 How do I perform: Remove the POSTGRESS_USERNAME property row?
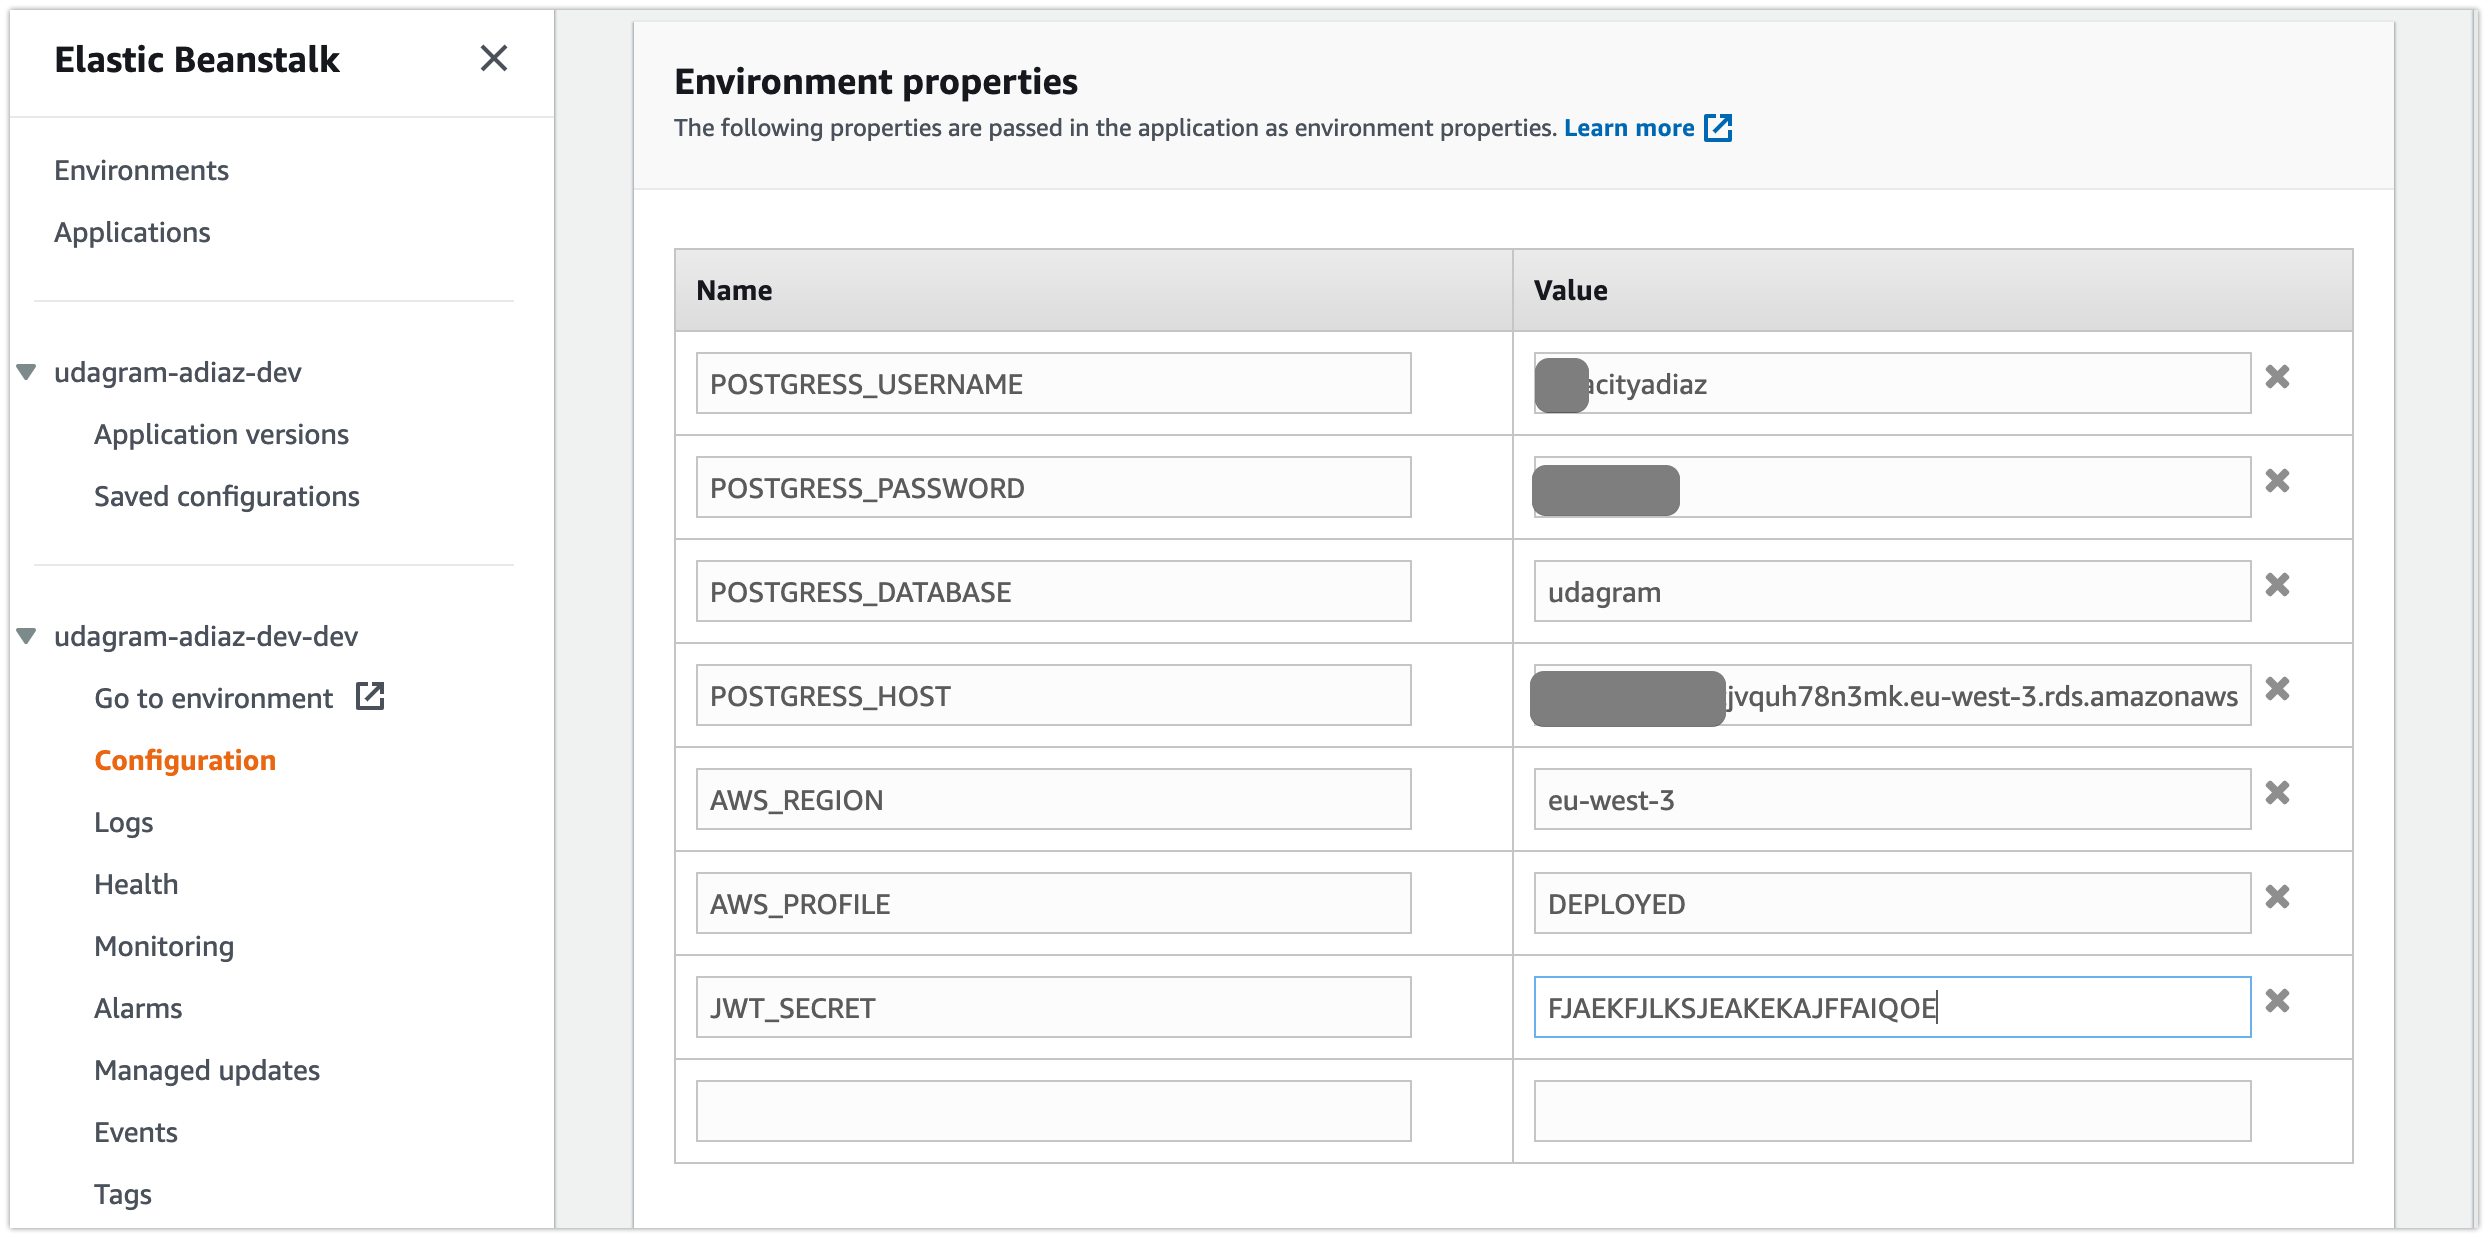coord(2277,377)
